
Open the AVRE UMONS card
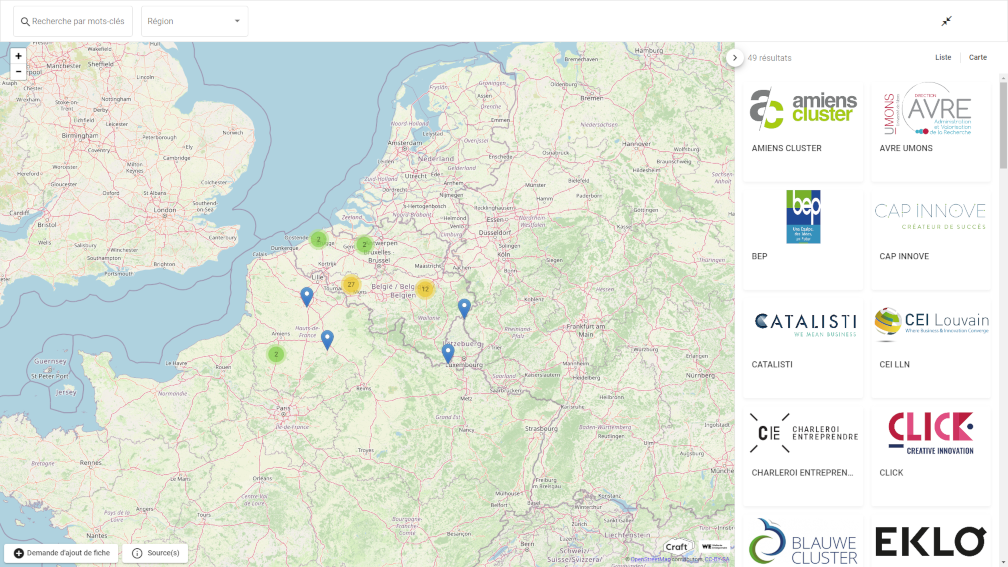(x=931, y=129)
